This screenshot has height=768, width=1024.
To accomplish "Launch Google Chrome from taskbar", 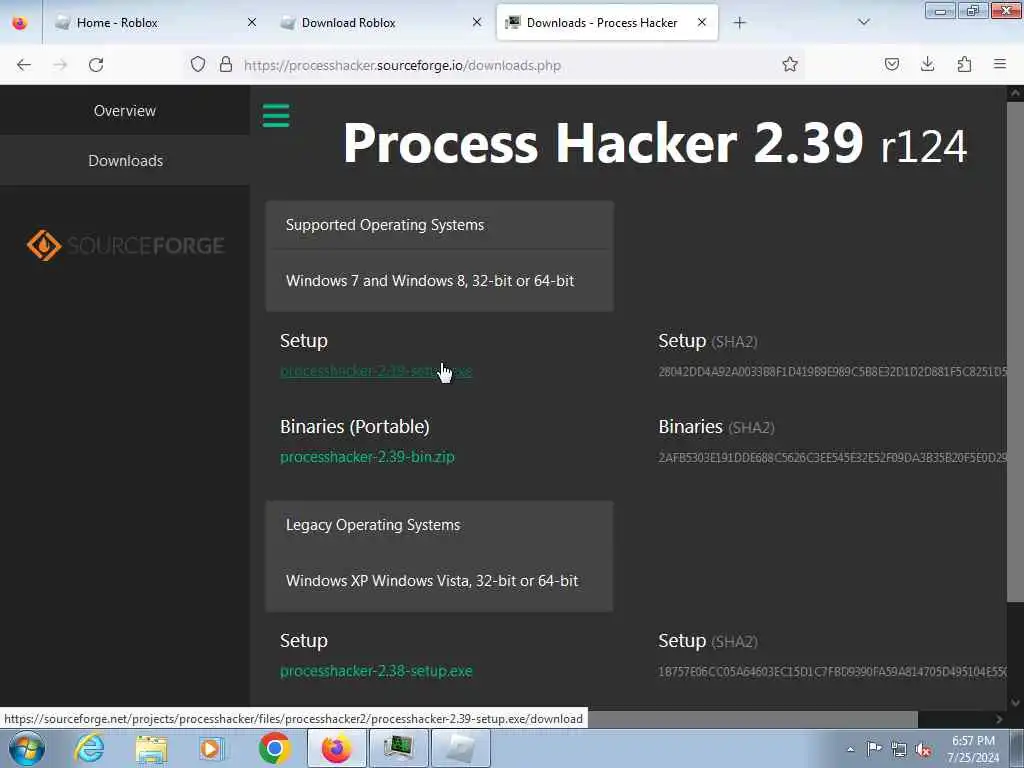I will pos(274,748).
